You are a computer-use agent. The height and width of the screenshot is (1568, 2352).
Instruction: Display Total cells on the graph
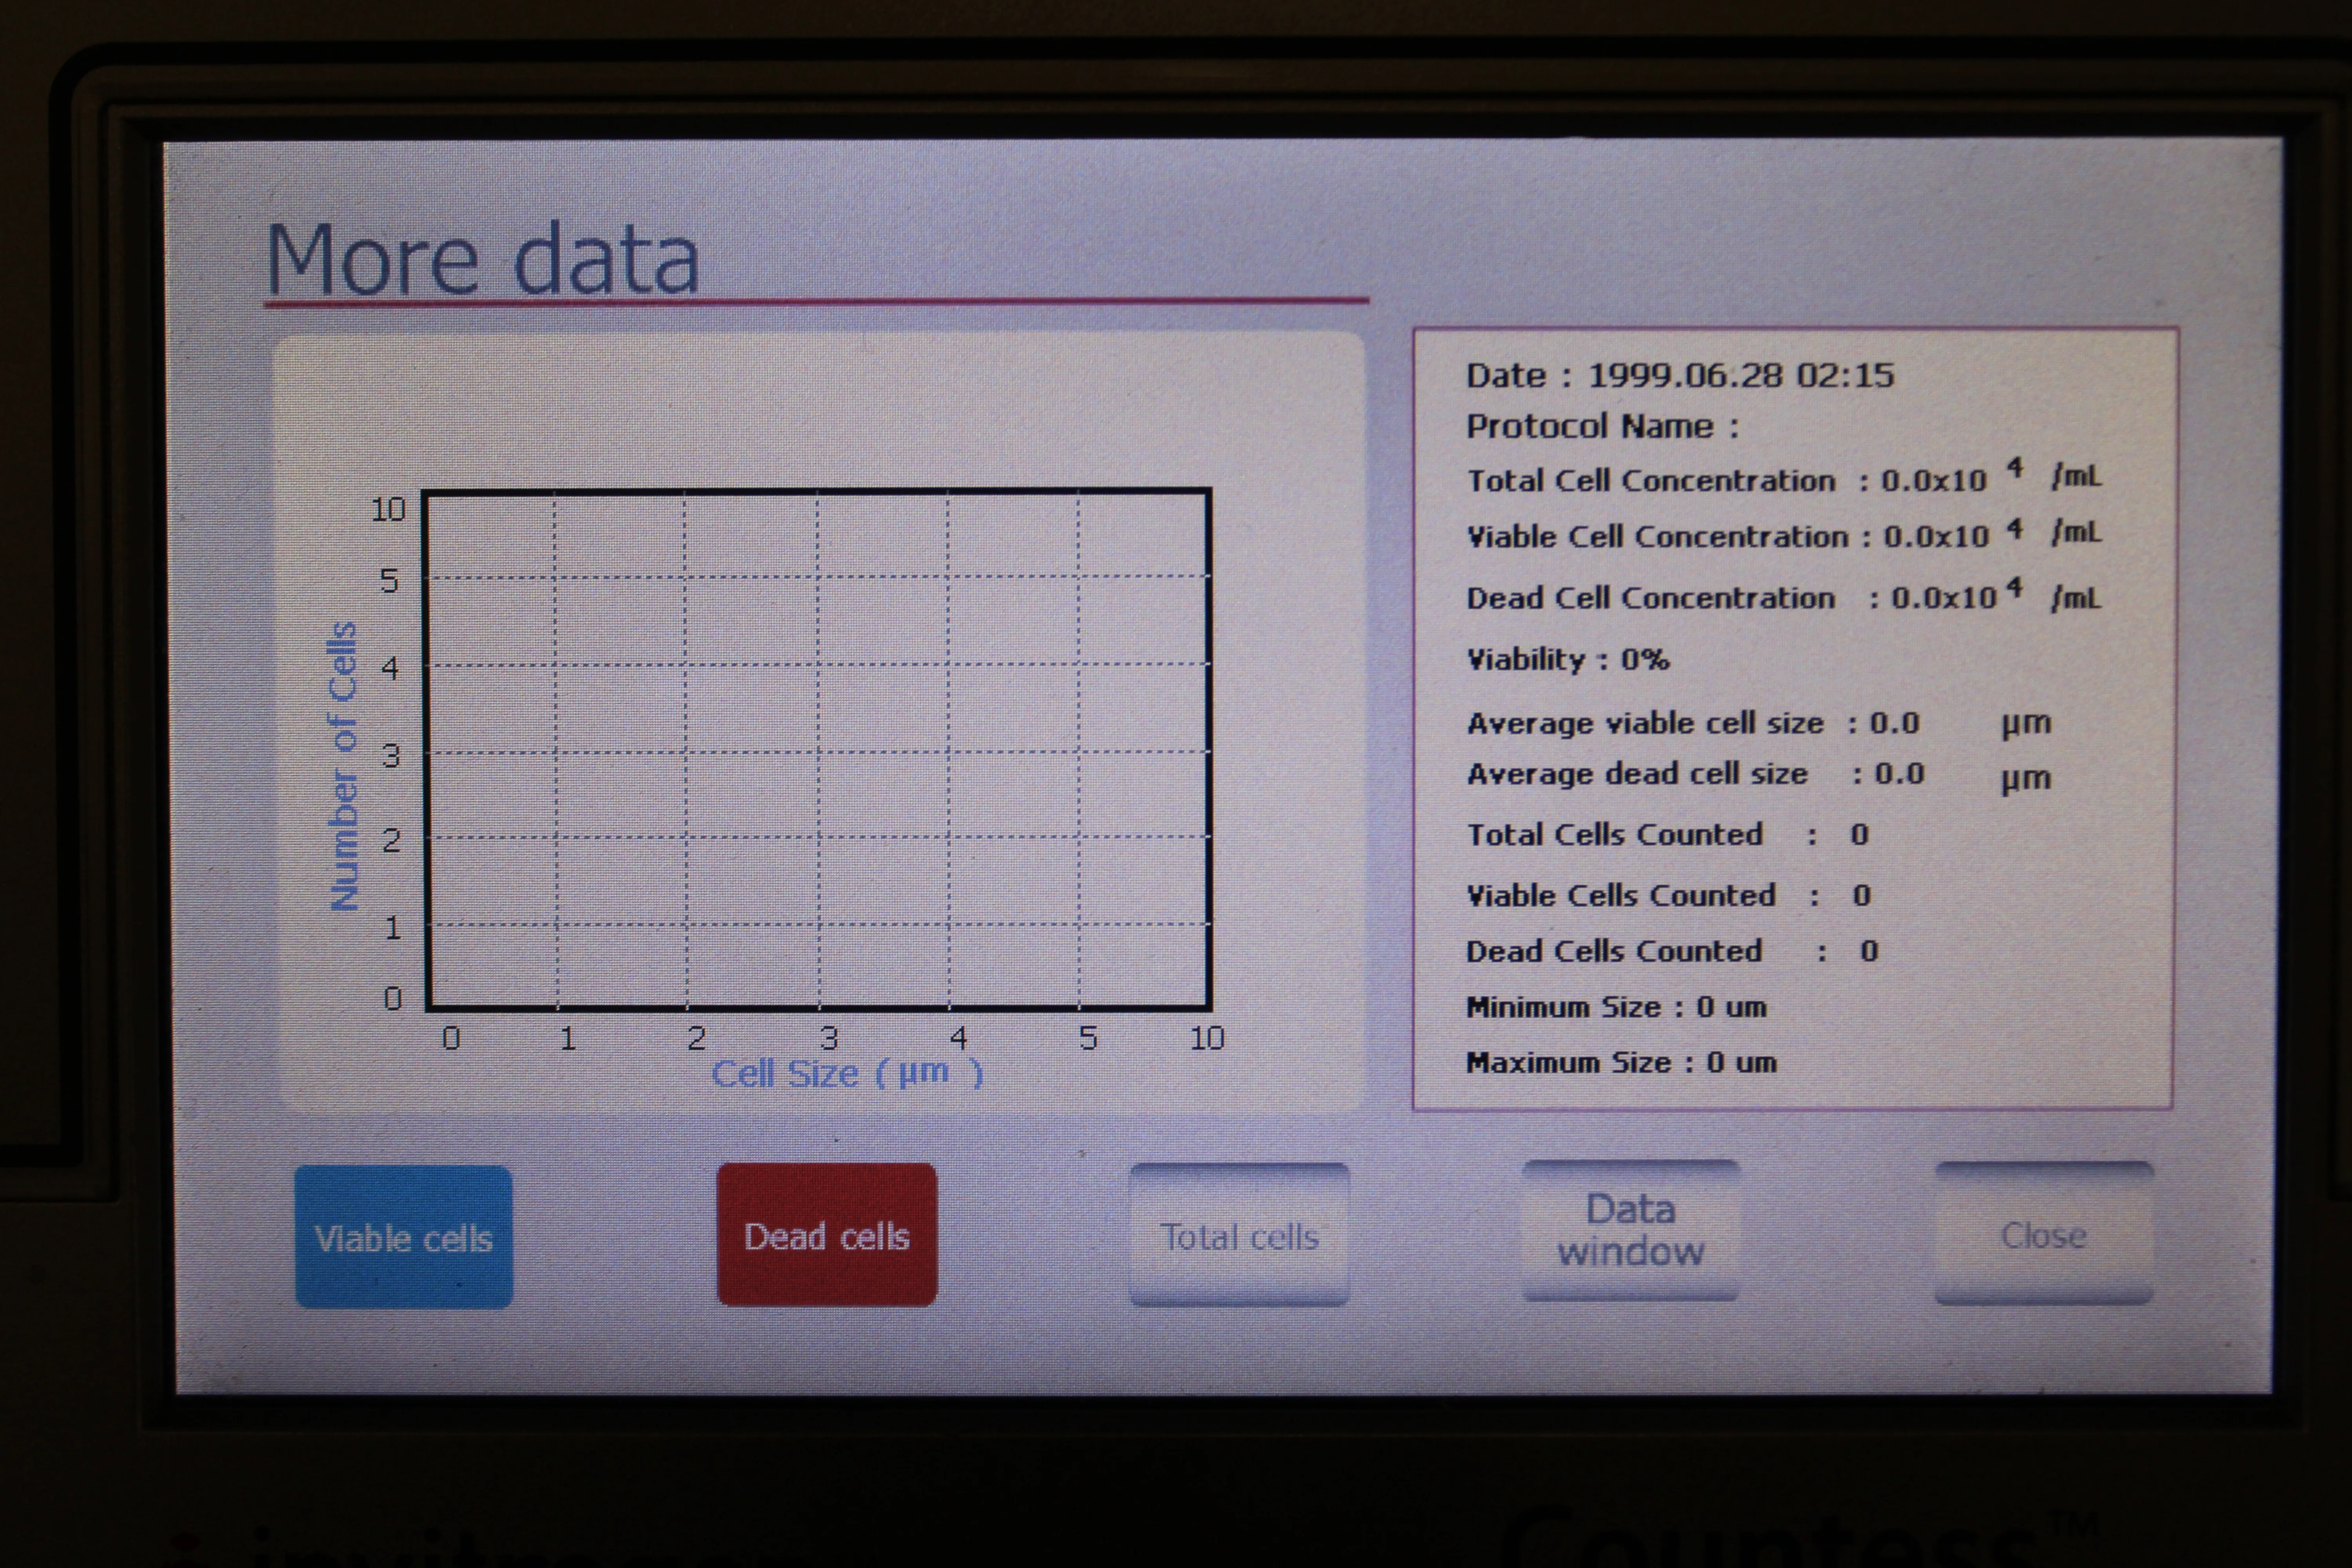coord(1239,1235)
